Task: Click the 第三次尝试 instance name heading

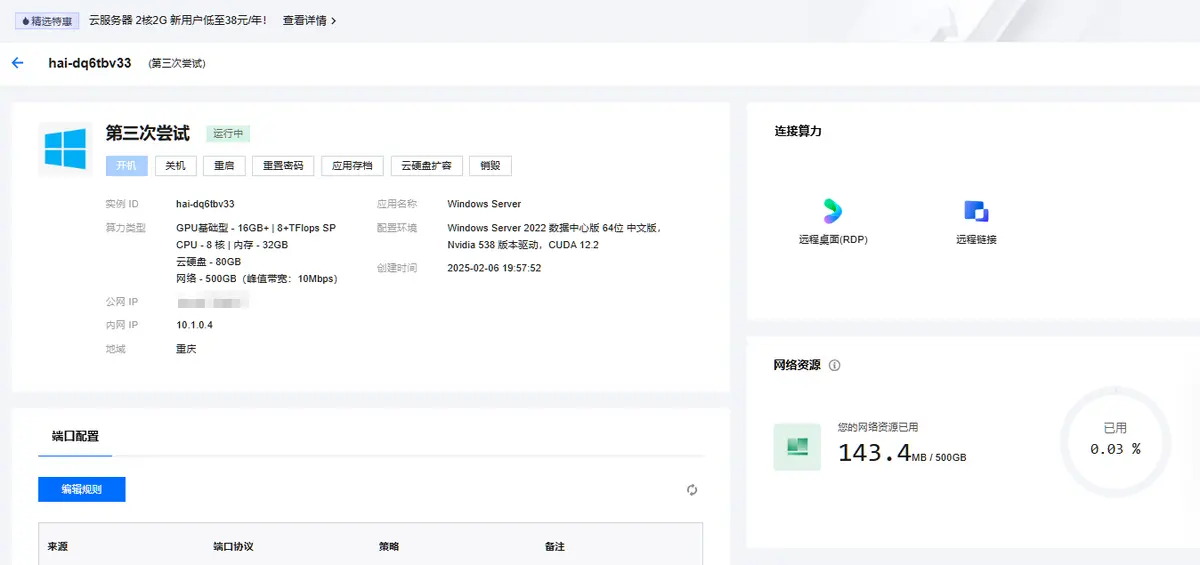Action: pyautogui.click(x=148, y=133)
